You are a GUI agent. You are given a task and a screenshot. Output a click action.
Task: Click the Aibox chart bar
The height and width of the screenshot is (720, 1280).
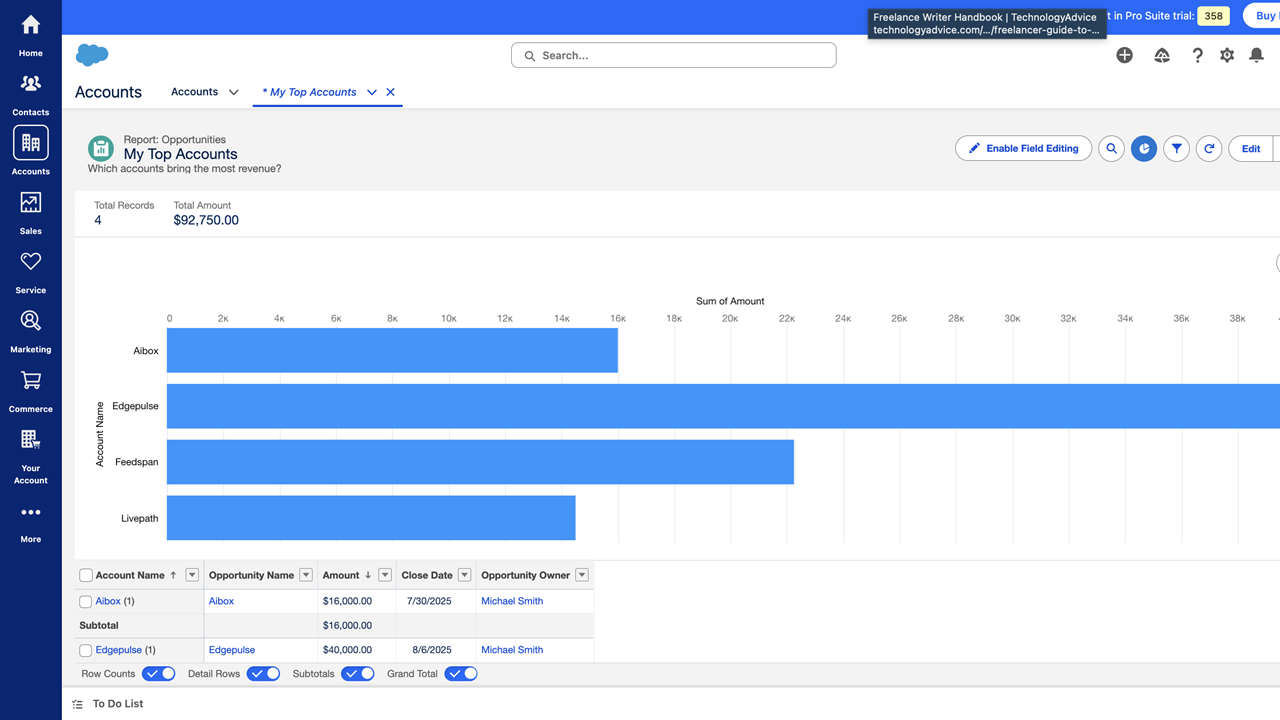tap(392, 351)
